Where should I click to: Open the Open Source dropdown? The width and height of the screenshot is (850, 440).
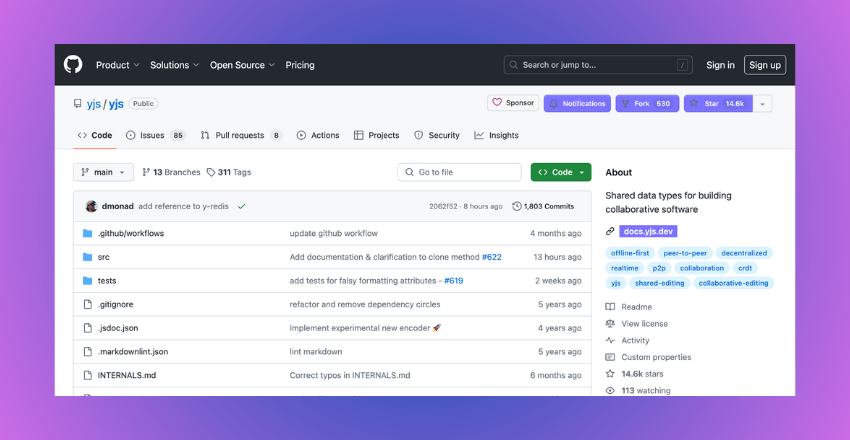[242, 65]
